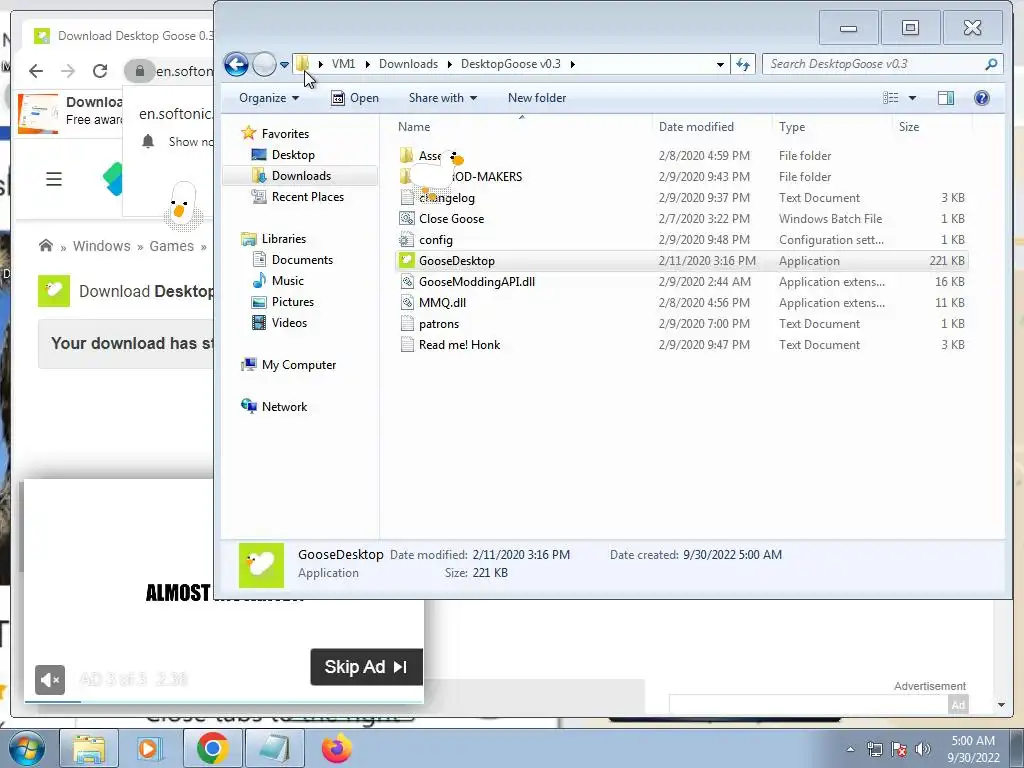Select Downloads in the address breadcrumb

408,64
